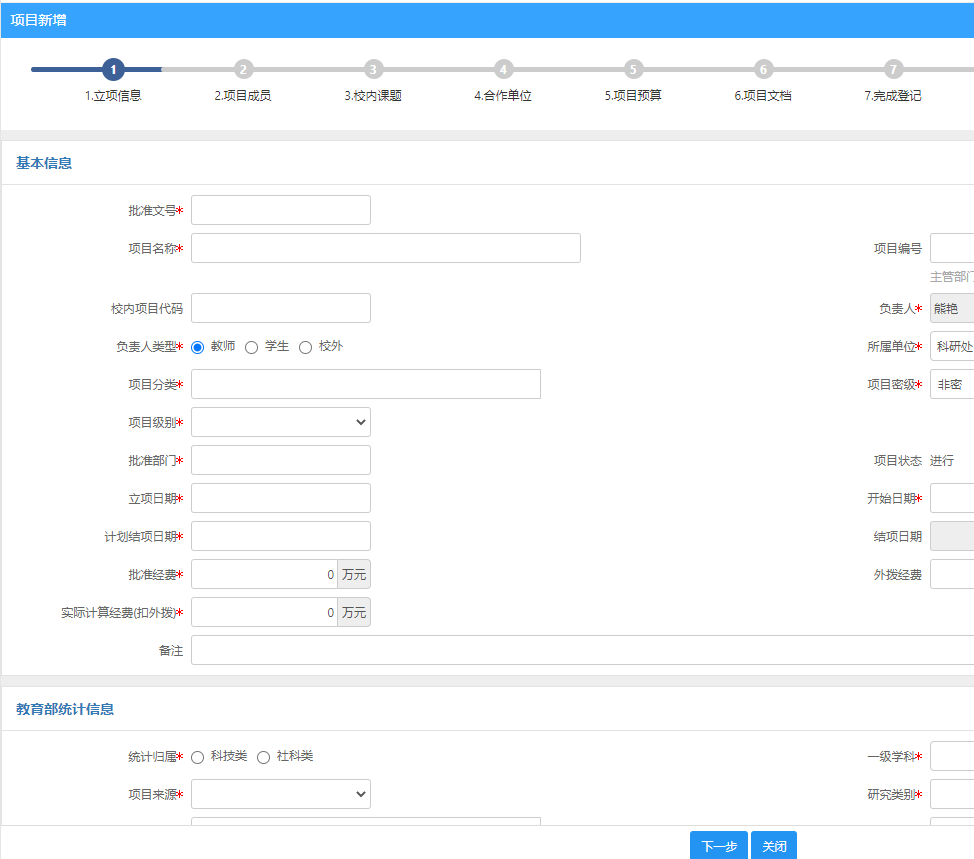This screenshot has height=859, width=974.
Task: Select step 7 完成登记 circle
Action: (x=893, y=69)
